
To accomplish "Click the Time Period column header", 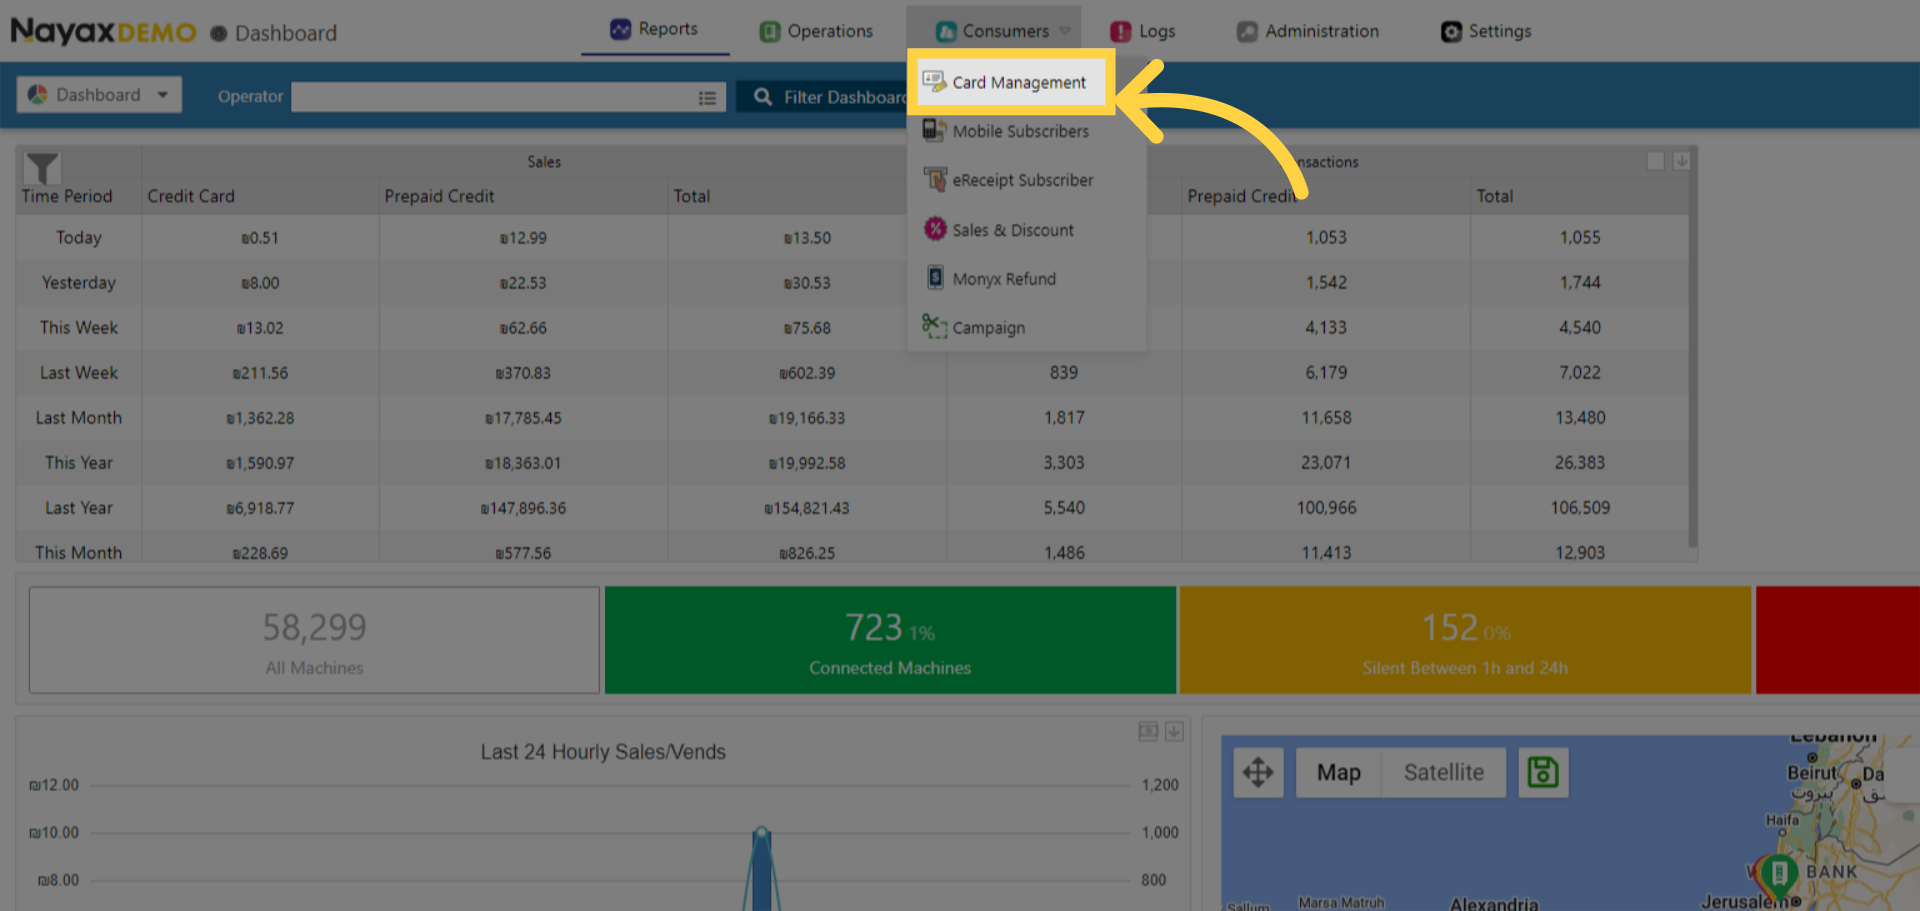I will click(x=67, y=196).
